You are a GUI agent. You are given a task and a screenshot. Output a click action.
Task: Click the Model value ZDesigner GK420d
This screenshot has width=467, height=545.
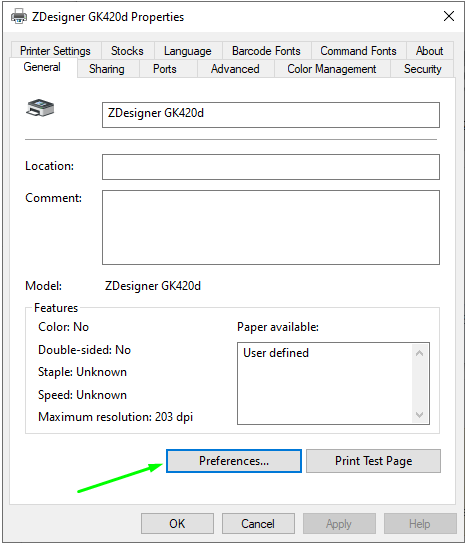point(153,286)
